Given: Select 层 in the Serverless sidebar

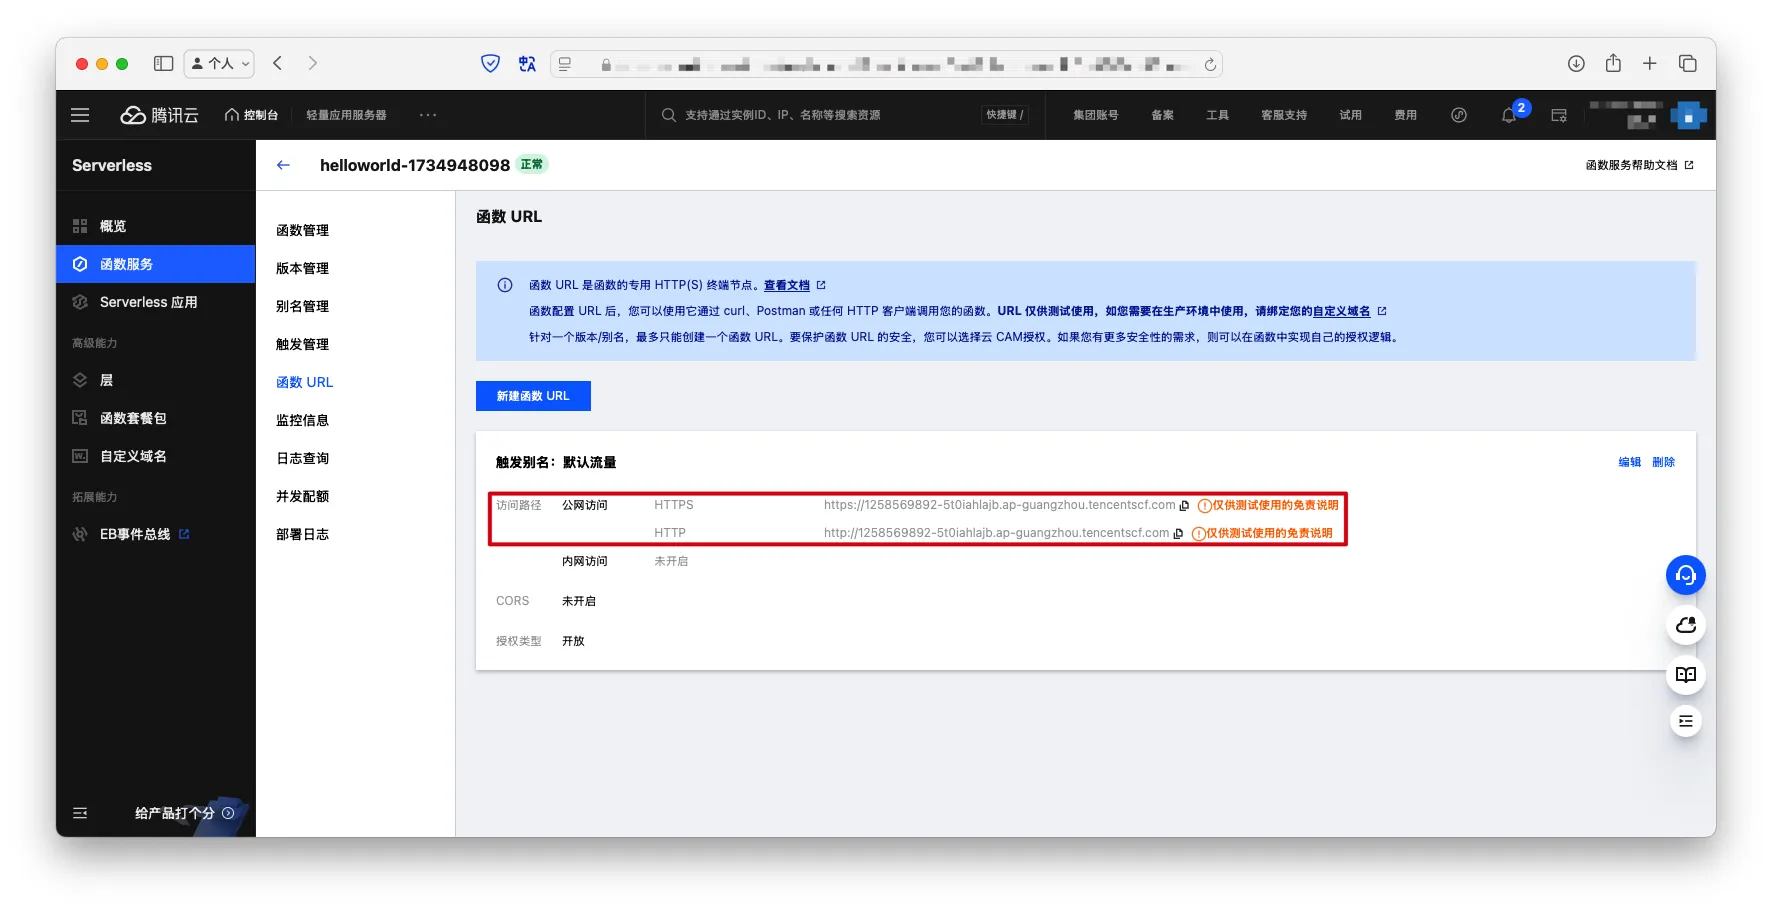Looking at the screenshot, I should (106, 380).
